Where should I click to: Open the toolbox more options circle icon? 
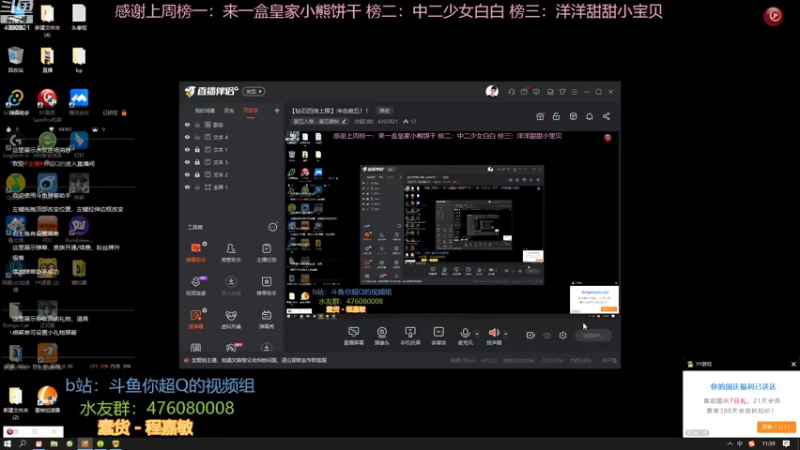tap(273, 227)
